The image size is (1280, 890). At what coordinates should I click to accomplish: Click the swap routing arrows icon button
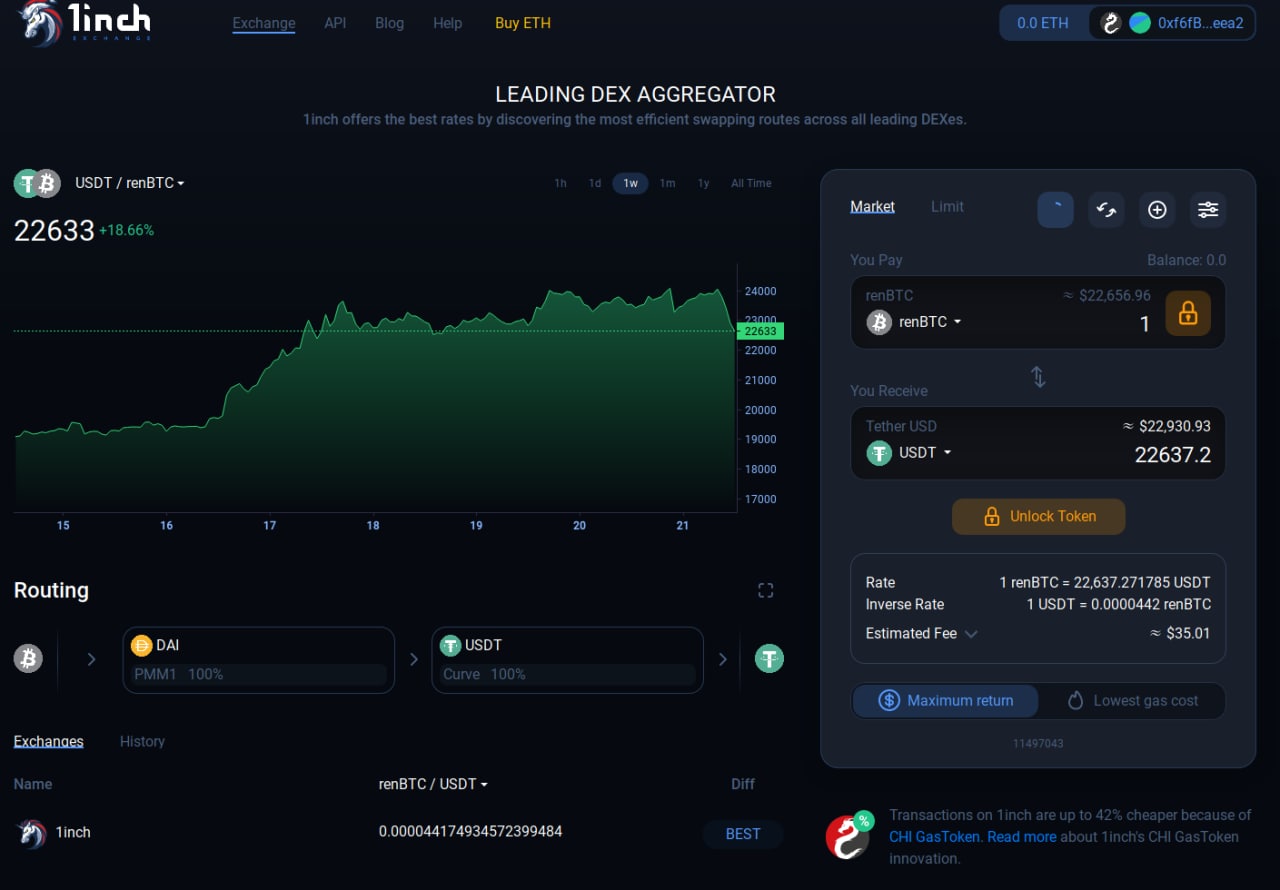point(1106,209)
